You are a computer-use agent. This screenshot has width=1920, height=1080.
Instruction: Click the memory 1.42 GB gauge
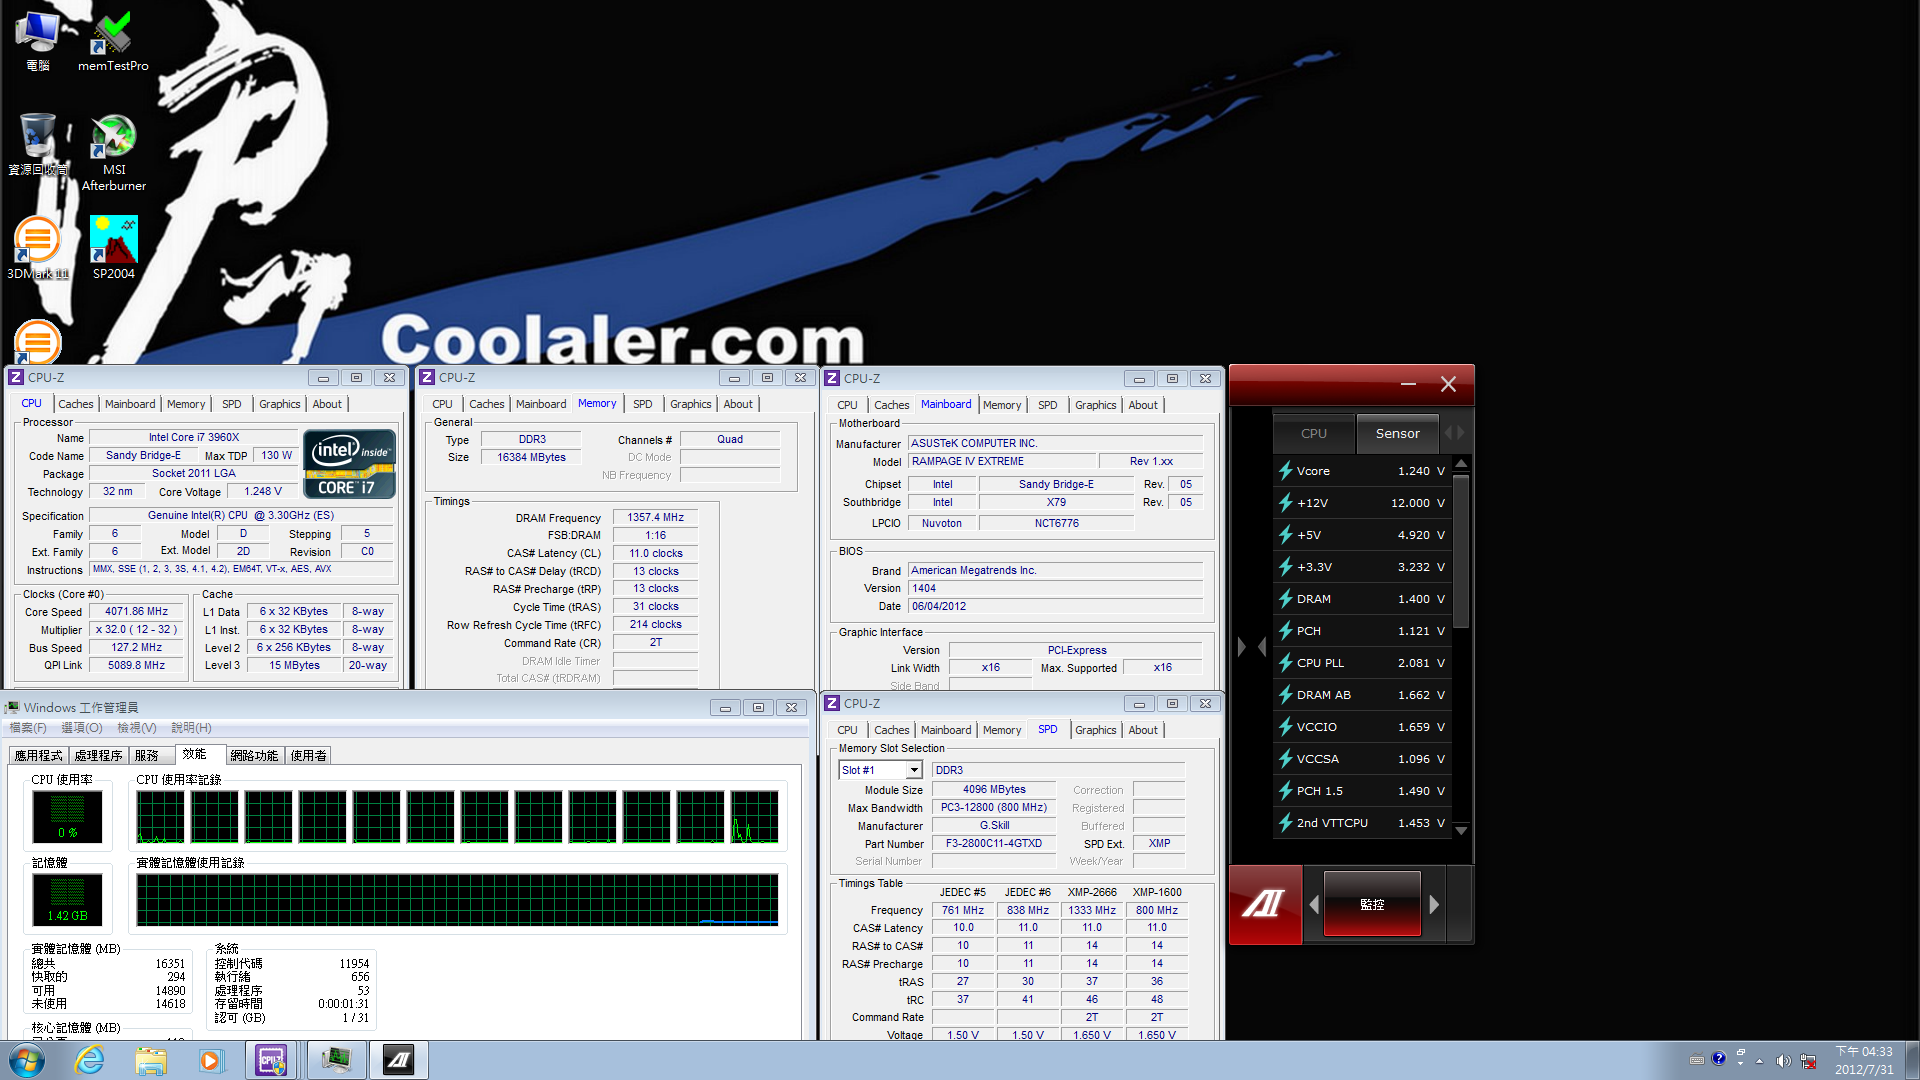pyautogui.click(x=67, y=899)
